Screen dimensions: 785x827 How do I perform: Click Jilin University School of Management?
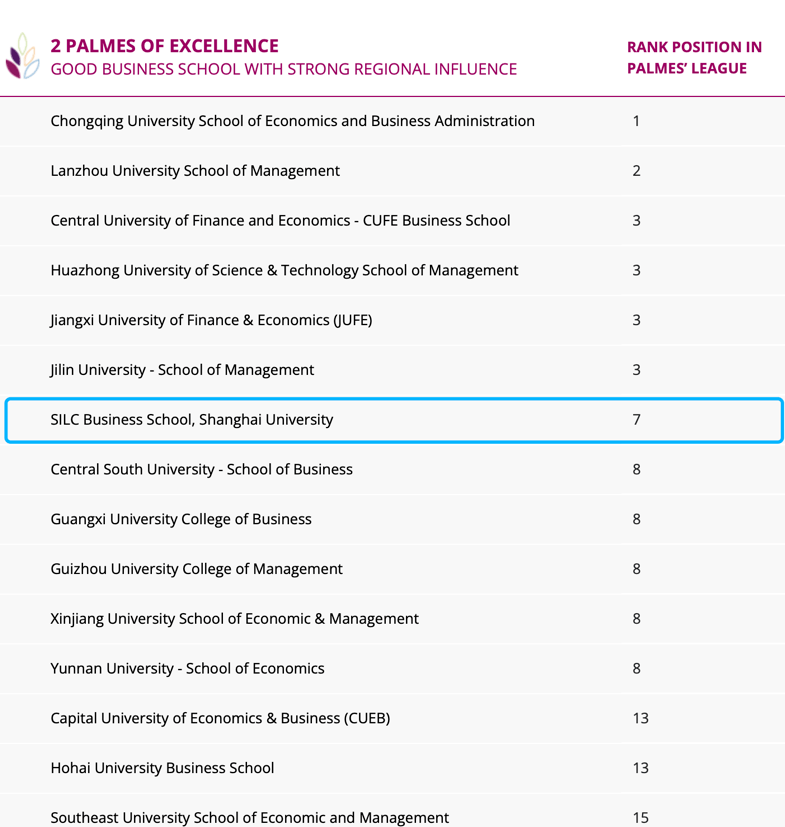(x=182, y=370)
